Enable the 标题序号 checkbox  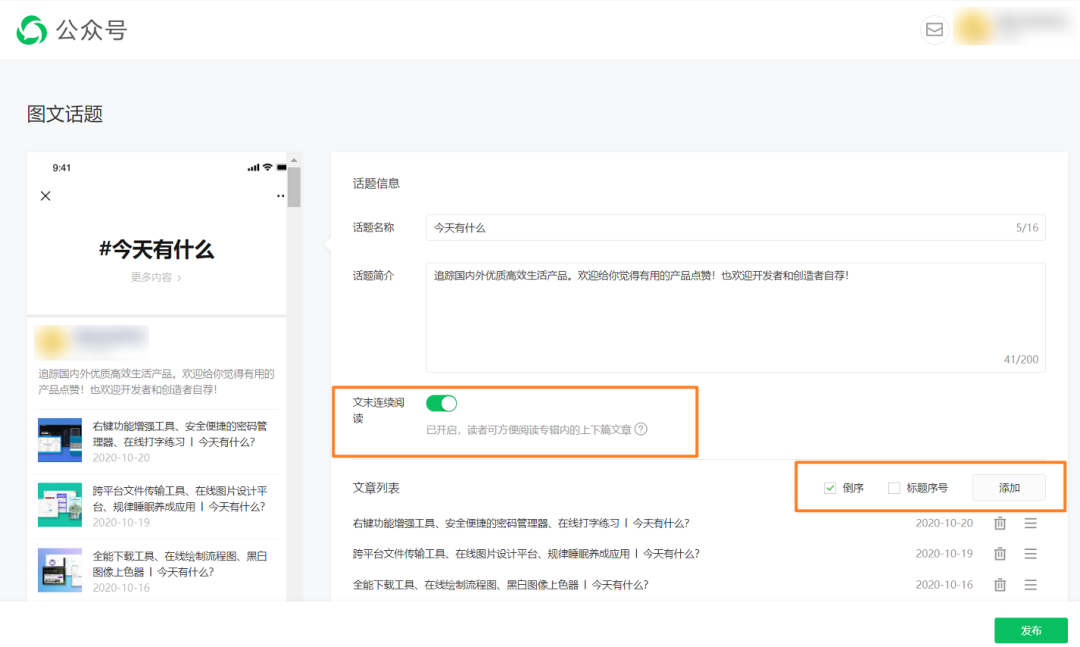point(894,488)
